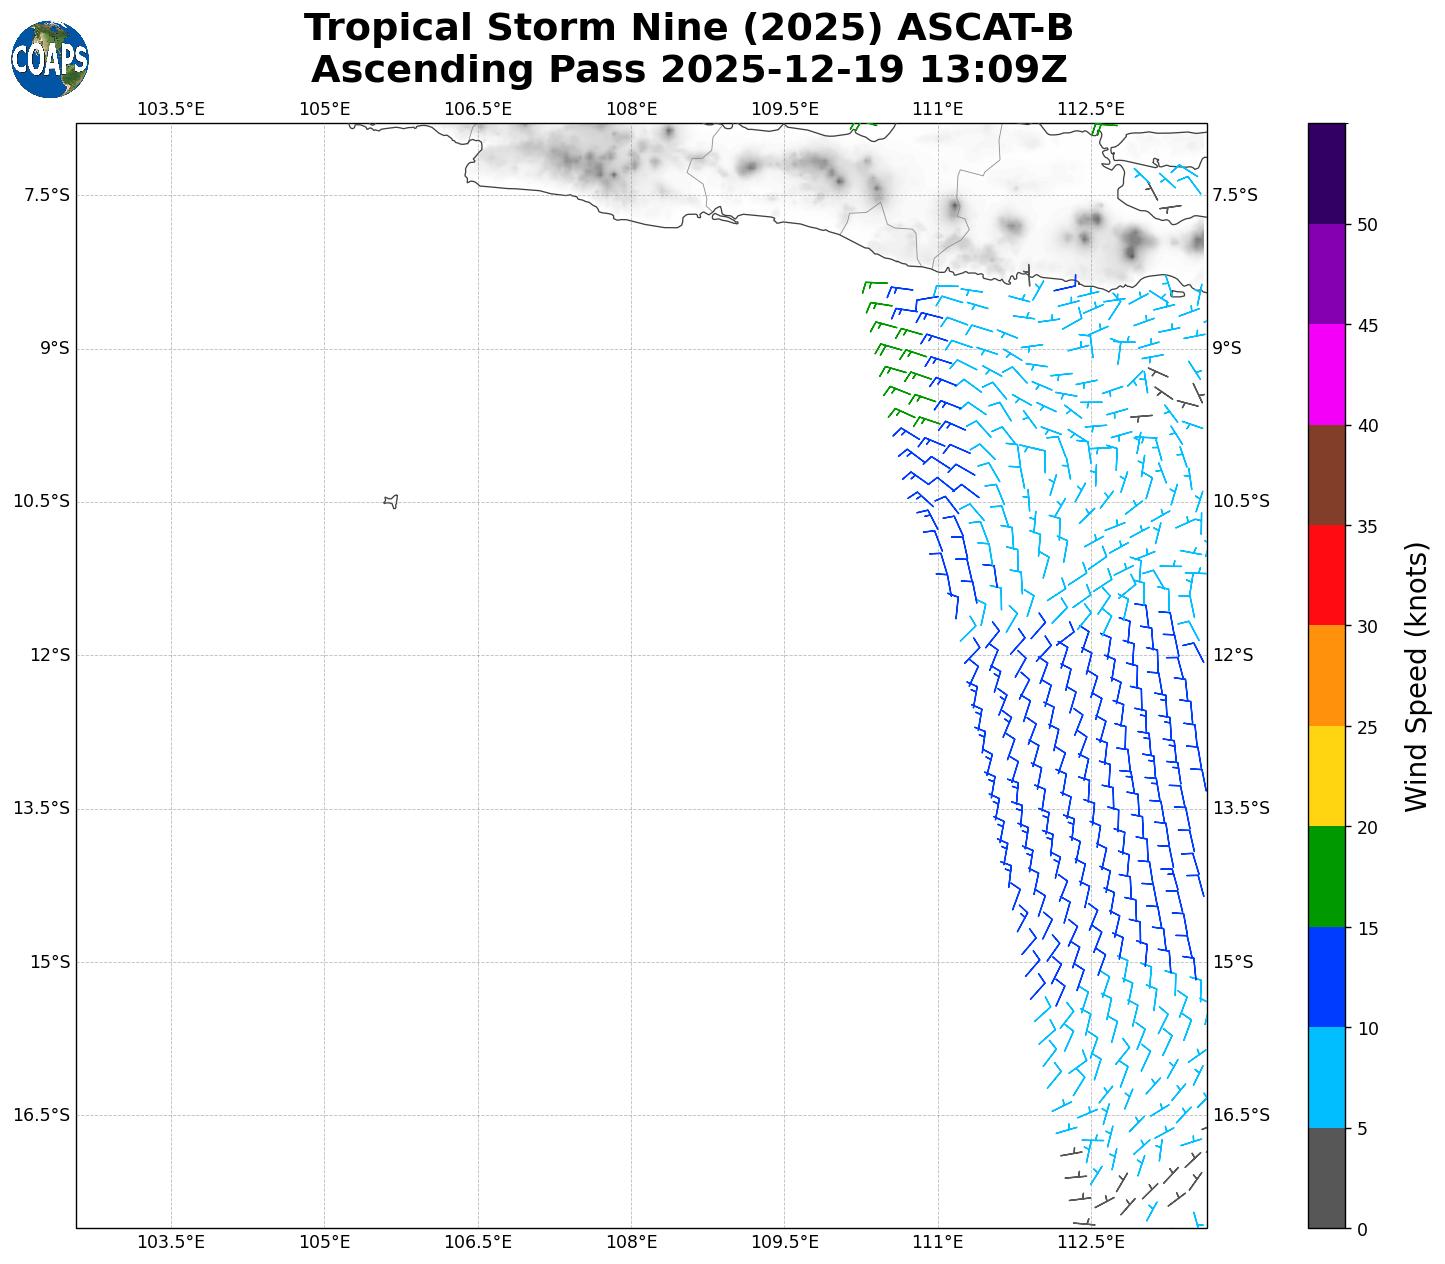Click the "Tropical Storm Nine (2025) ASCAT-B" title
Image resolution: width=1445 pixels, height=1264 pixels.
tap(688, 29)
